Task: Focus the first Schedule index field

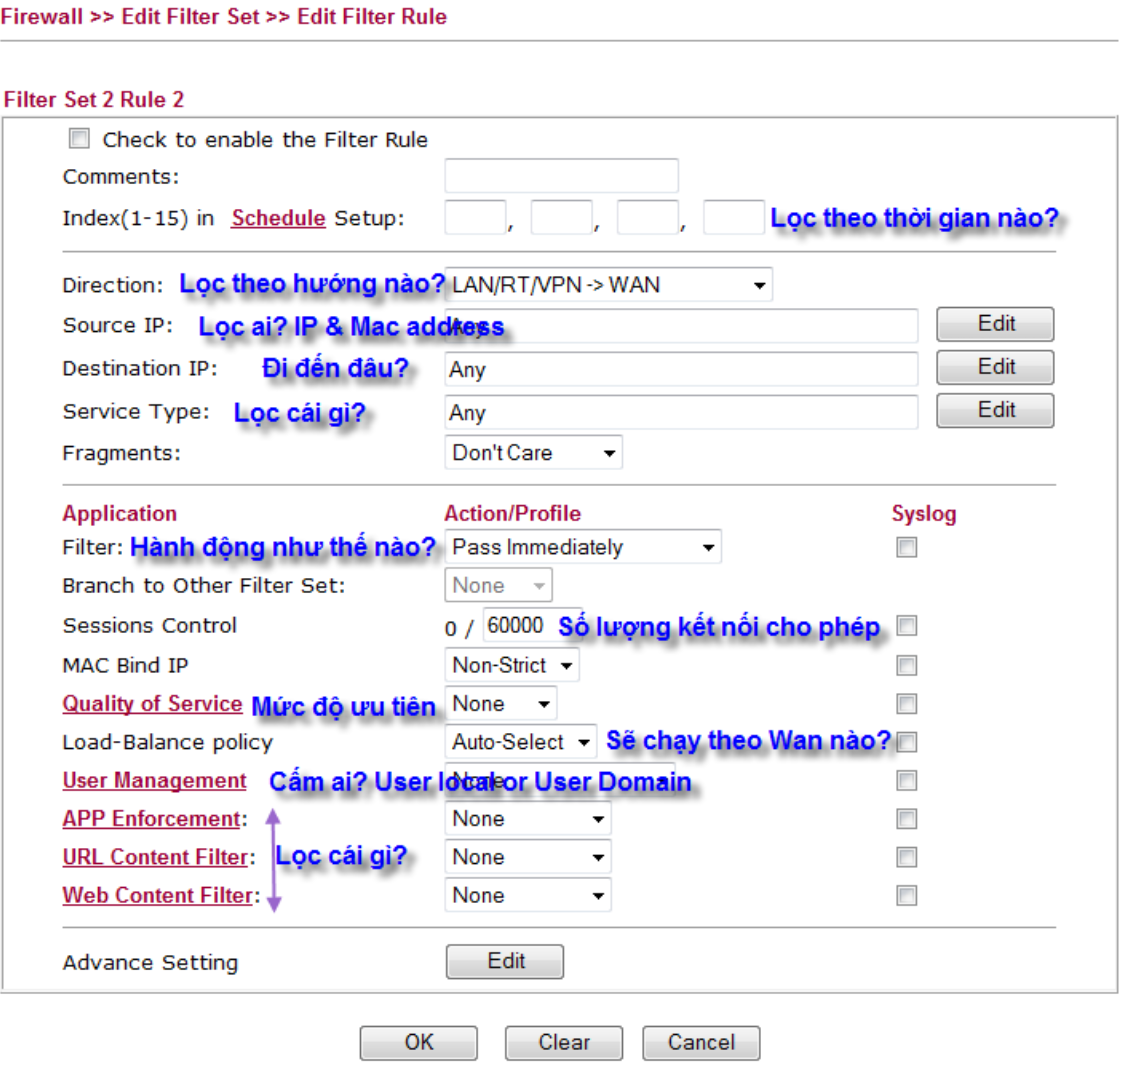Action: 475,217
